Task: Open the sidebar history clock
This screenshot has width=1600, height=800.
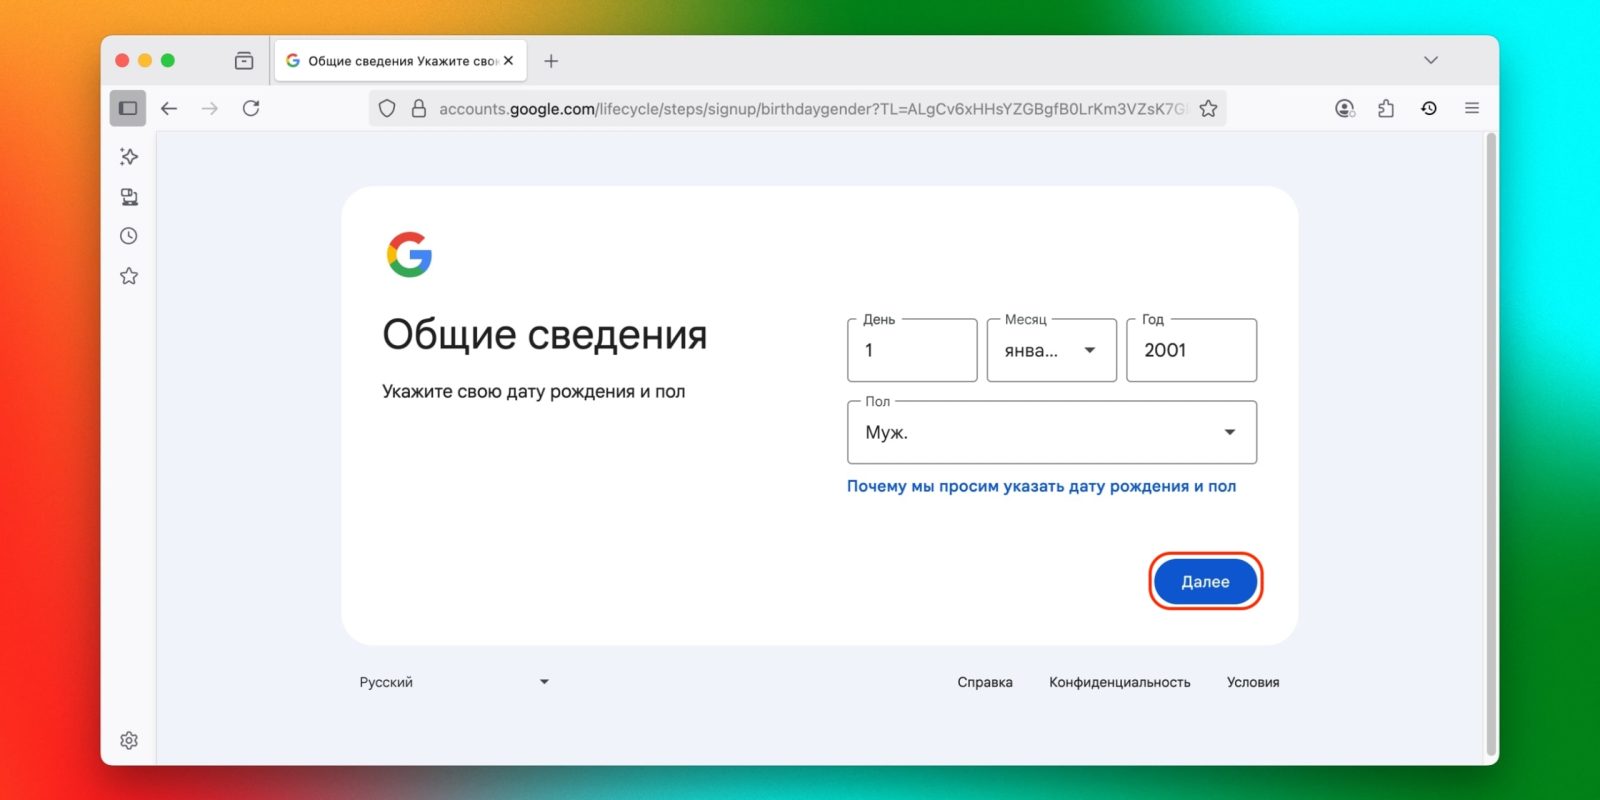Action: pyautogui.click(x=129, y=236)
